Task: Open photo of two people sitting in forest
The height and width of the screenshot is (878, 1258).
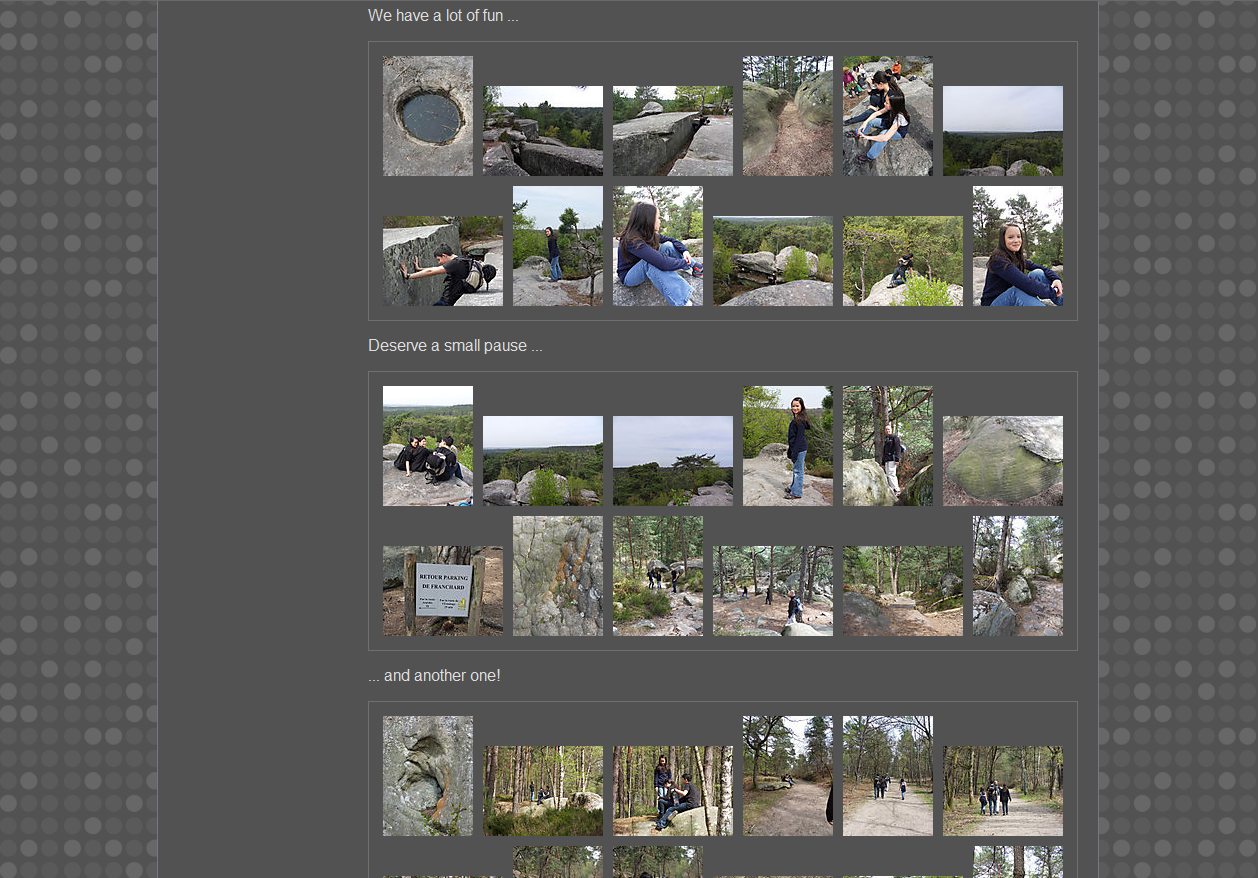Action: (x=672, y=791)
